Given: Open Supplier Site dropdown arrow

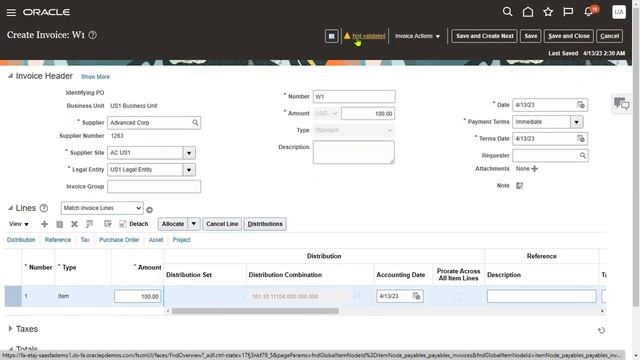Looking at the screenshot, I should pos(189,153).
